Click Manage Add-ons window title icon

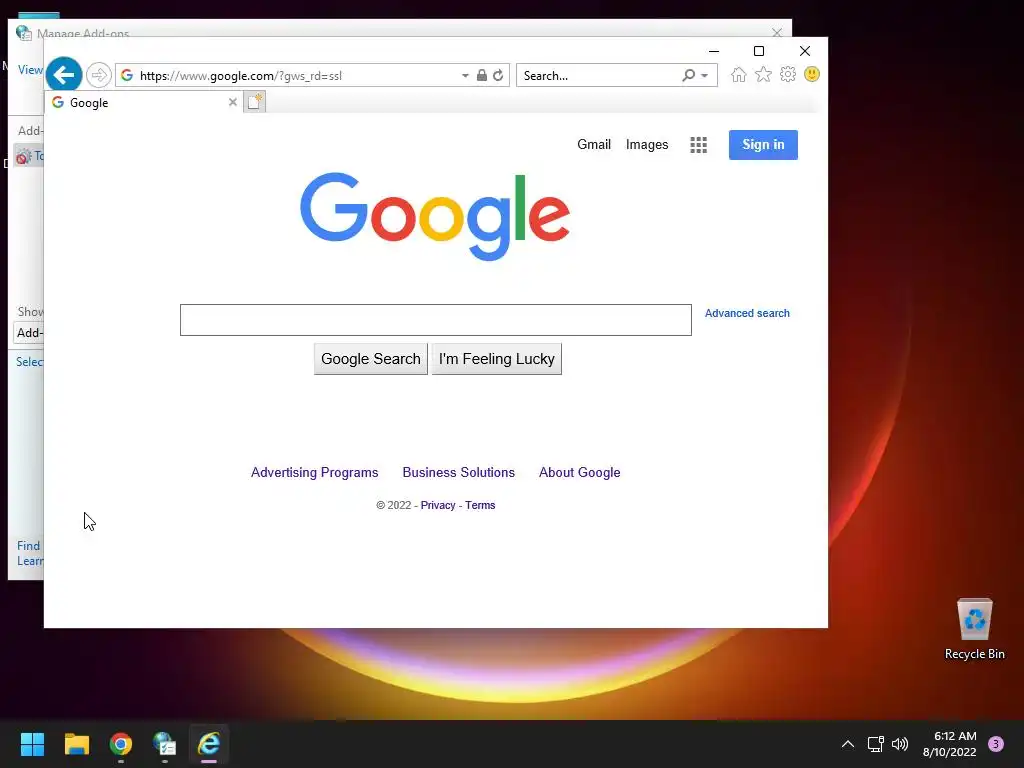[x=24, y=33]
